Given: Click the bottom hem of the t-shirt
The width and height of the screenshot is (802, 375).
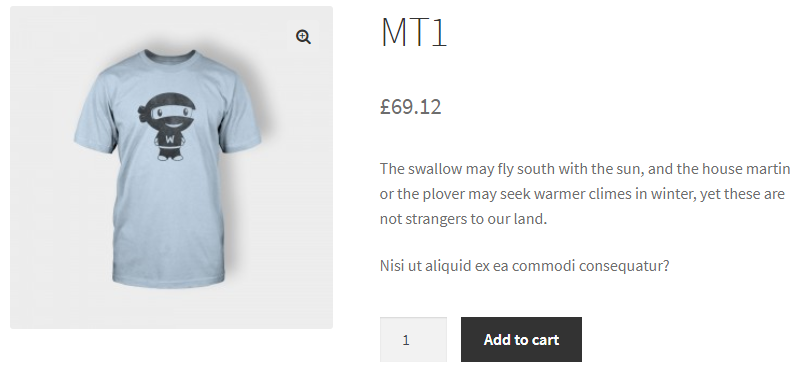Looking at the screenshot, I should pos(169,282).
